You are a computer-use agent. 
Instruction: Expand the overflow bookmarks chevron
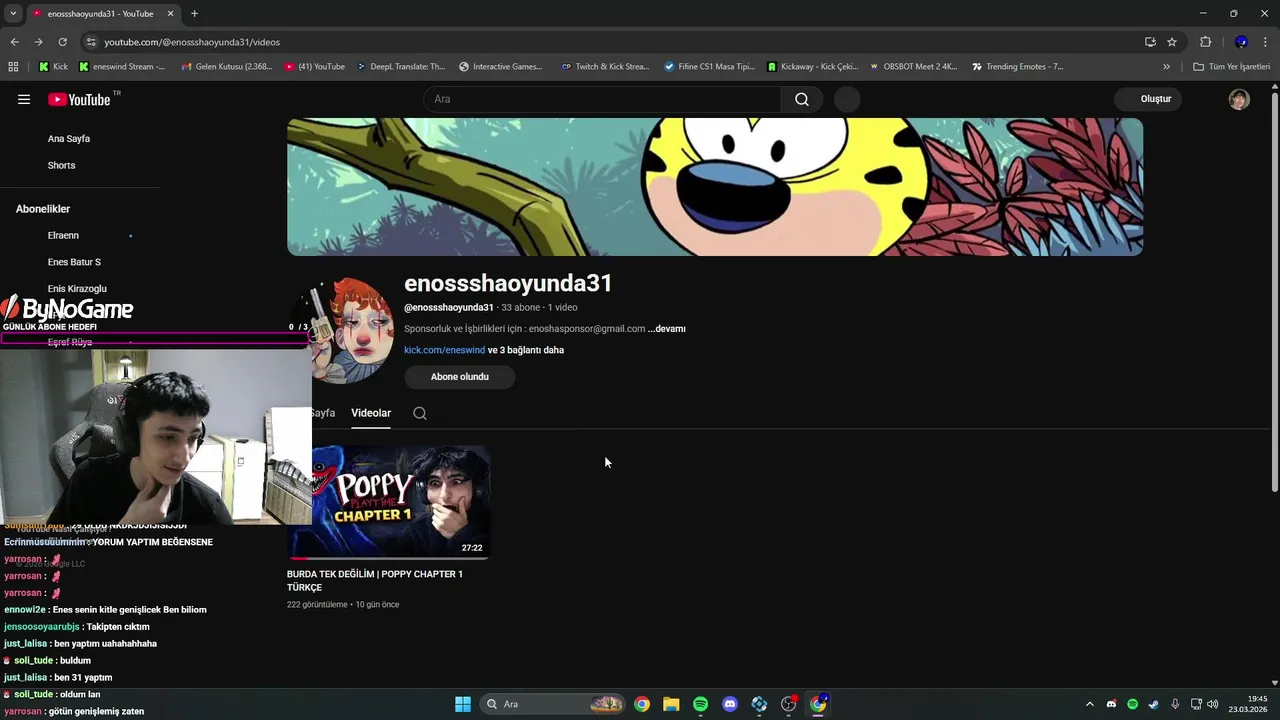click(x=1166, y=67)
